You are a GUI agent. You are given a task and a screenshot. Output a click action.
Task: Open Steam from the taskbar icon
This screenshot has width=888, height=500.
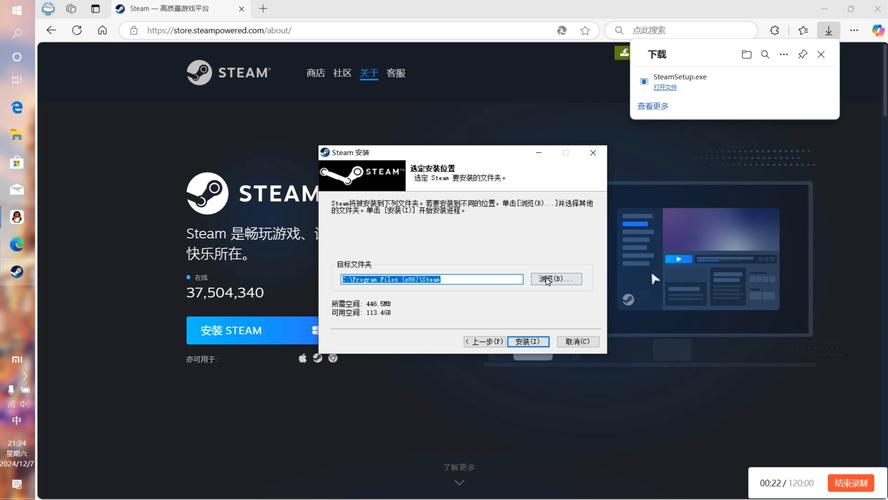pos(17,271)
